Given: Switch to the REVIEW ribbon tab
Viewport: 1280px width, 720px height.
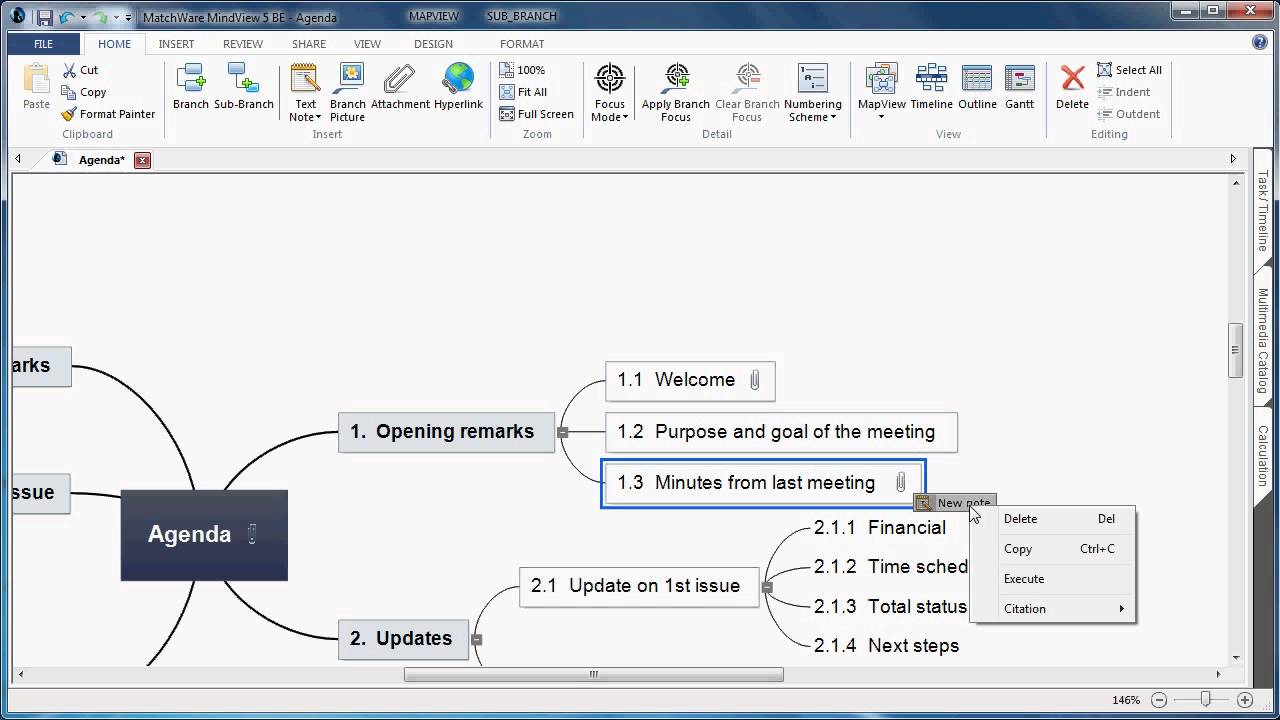Looking at the screenshot, I should click(243, 44).
